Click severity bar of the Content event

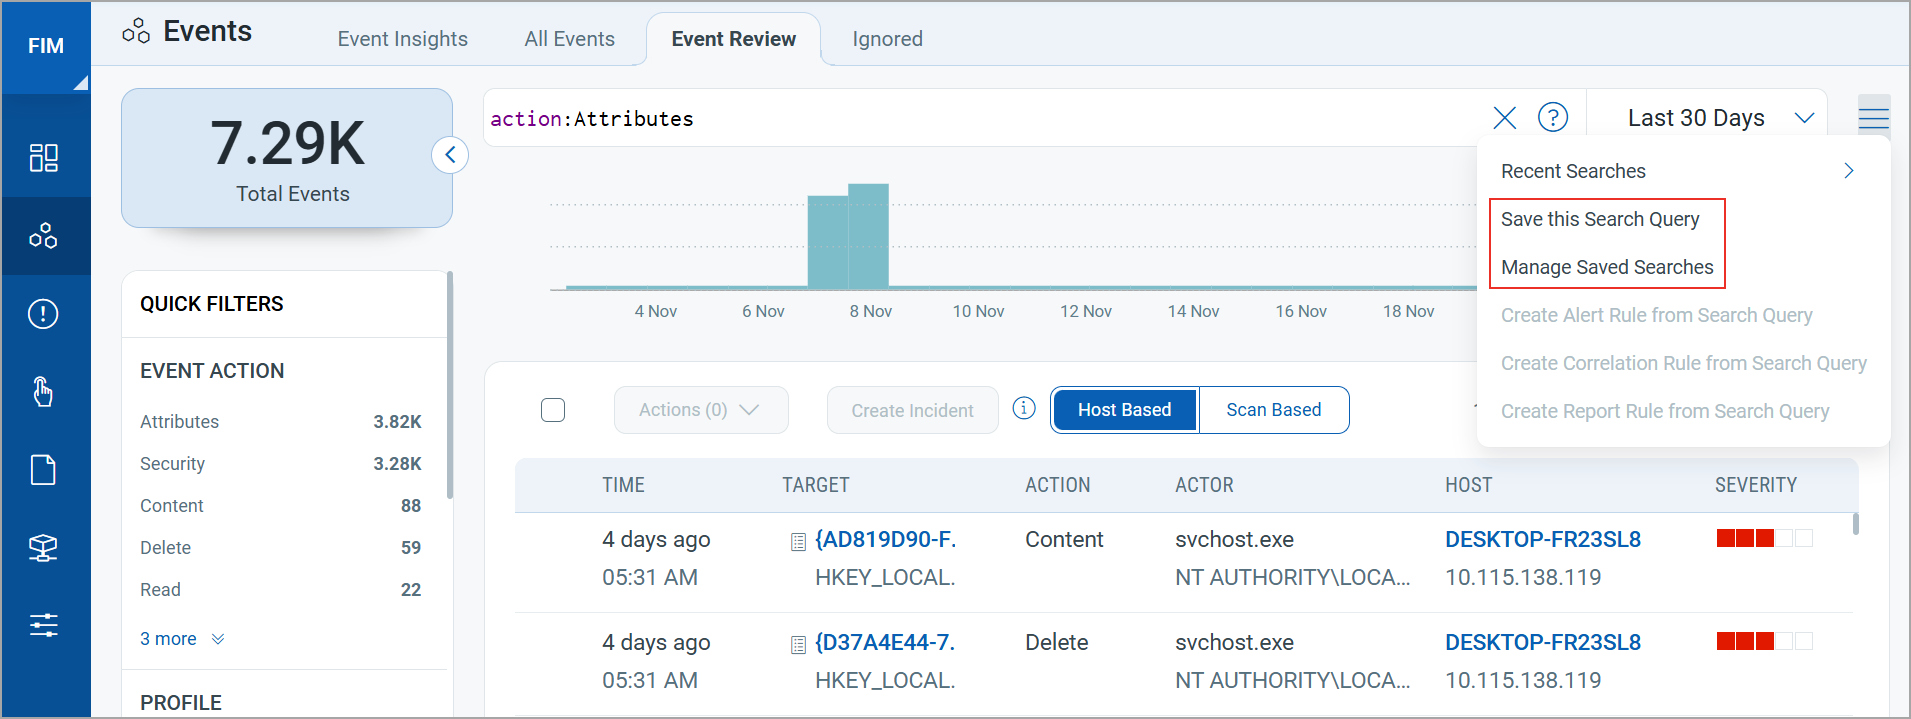click(x=1764, y=538)
